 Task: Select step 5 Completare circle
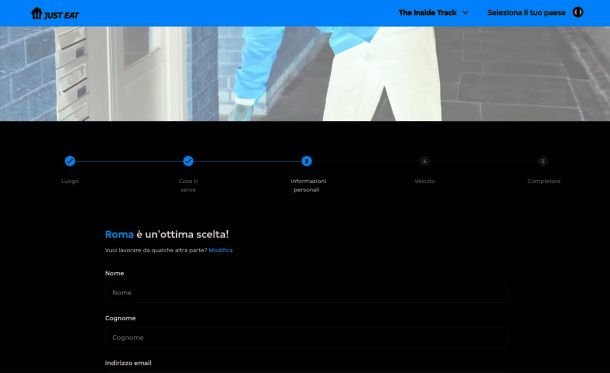point(543,161)
